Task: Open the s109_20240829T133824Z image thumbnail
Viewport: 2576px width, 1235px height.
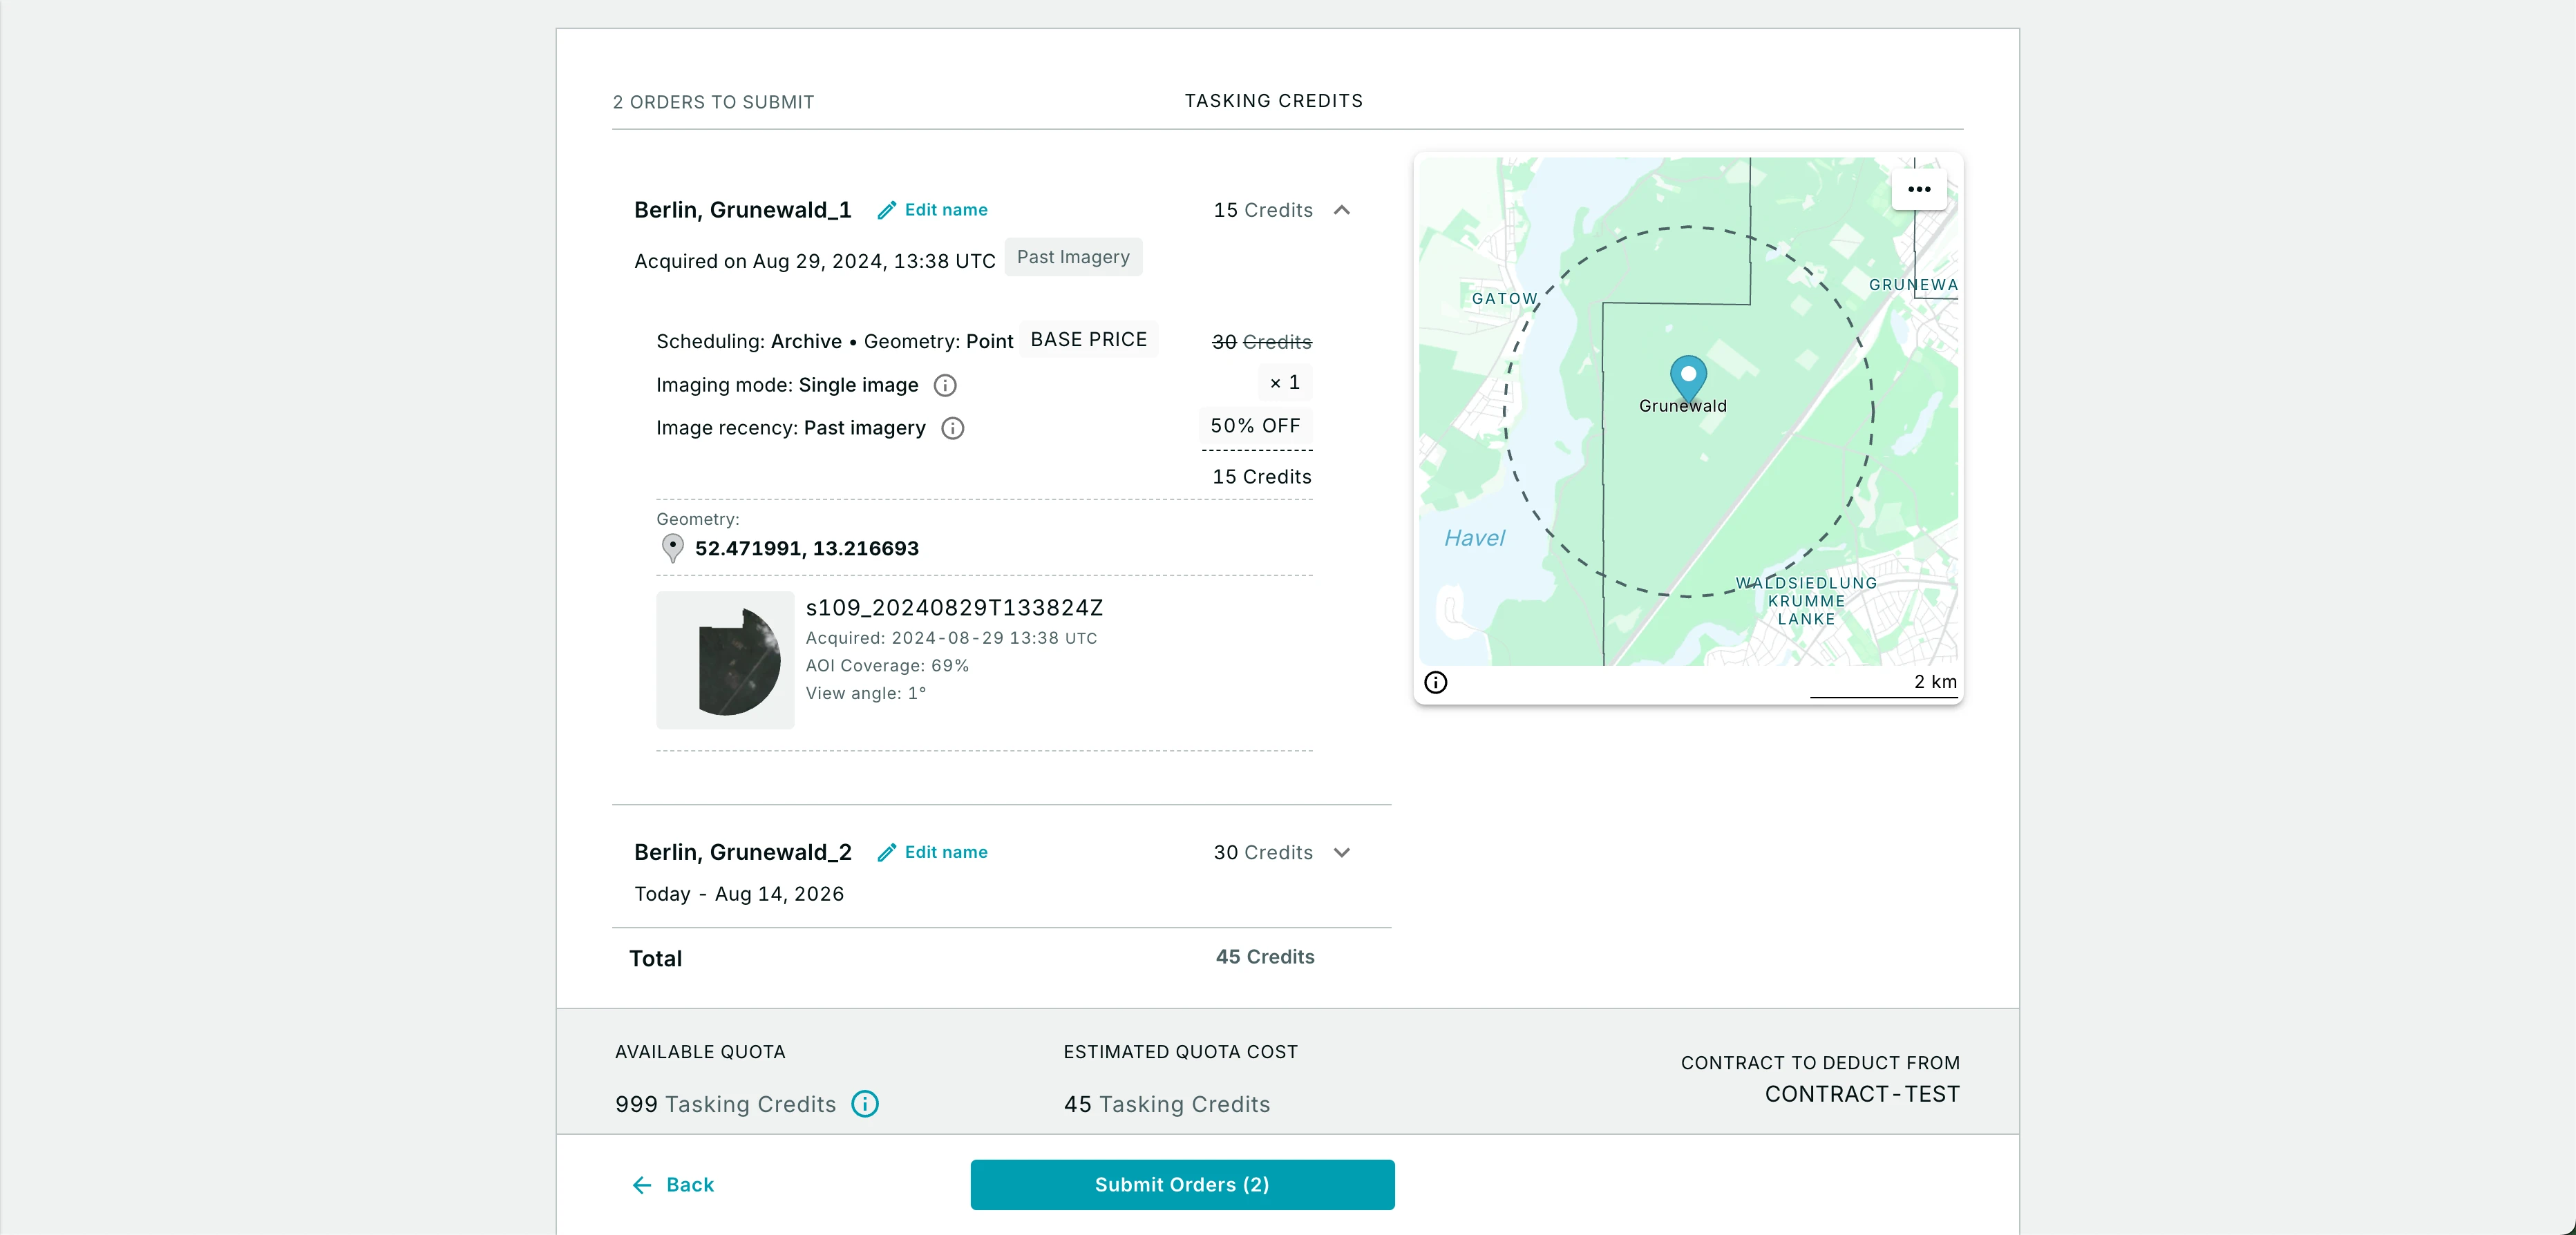Action: (725, 660)
